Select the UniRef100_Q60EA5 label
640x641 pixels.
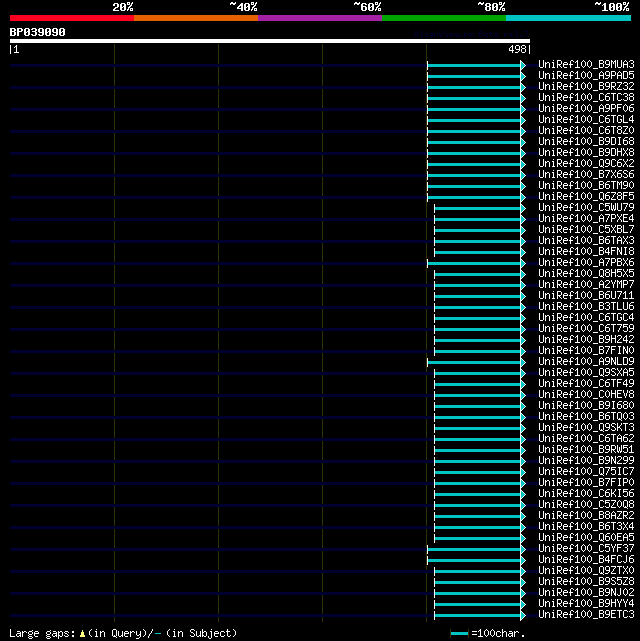click(586, 538)
